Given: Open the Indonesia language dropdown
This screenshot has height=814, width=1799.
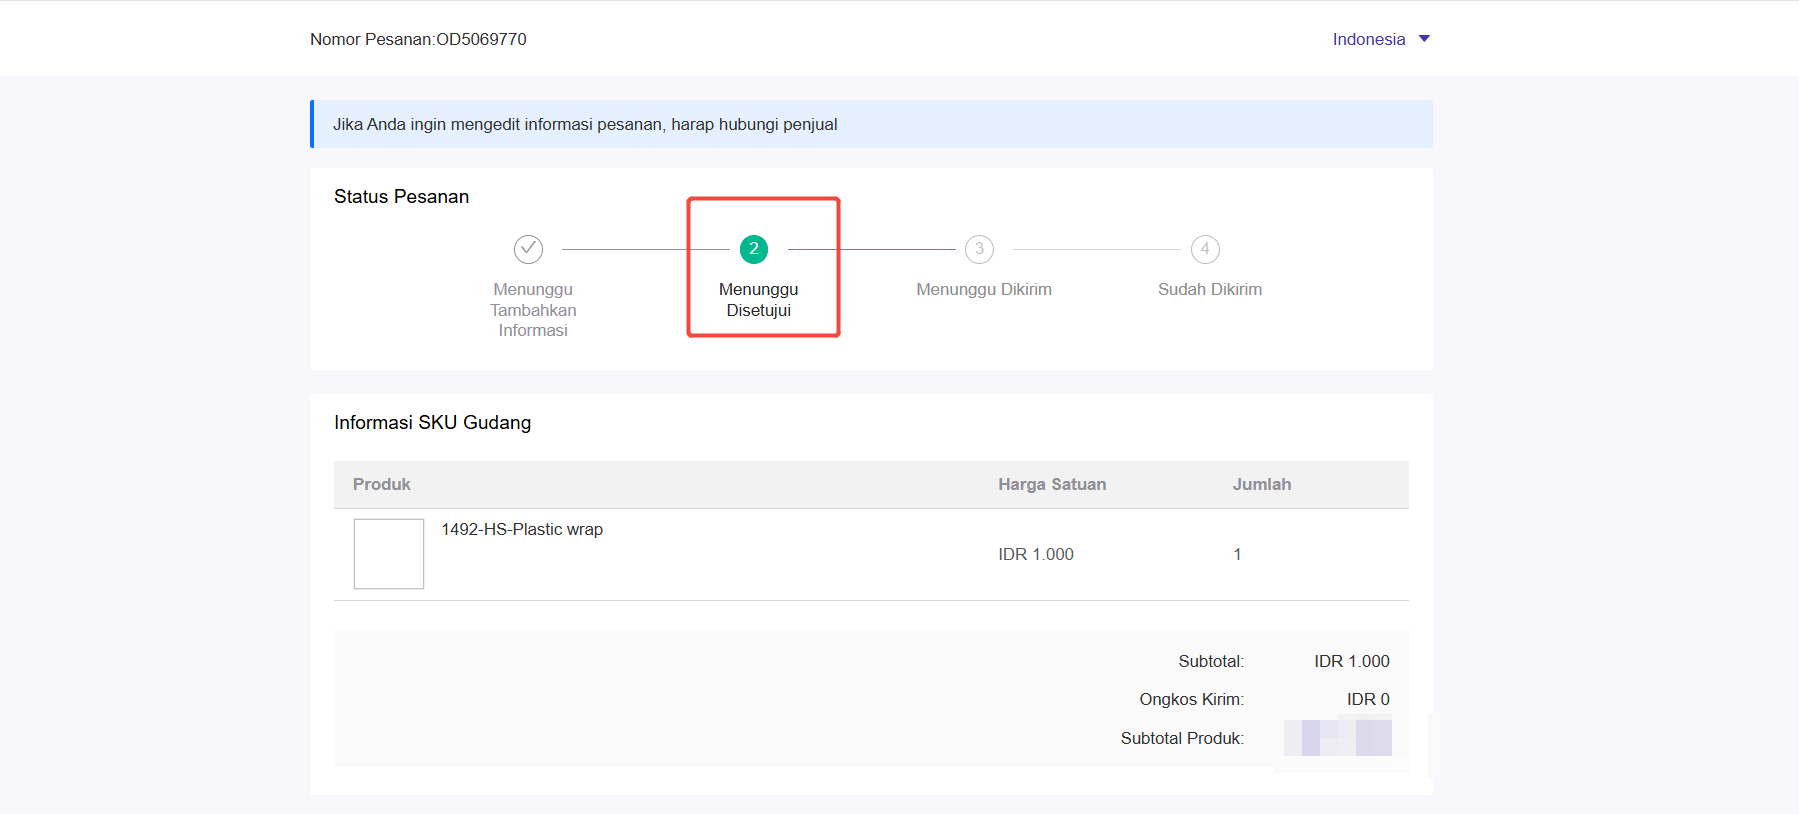Looking at the screenshot, I should tap(1369, 39).
